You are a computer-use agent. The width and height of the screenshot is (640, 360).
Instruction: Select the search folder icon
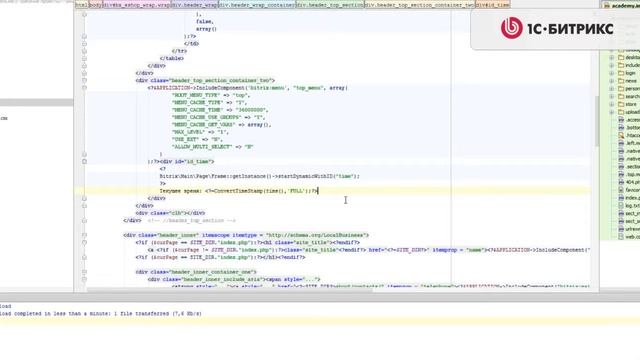point(621,96)
